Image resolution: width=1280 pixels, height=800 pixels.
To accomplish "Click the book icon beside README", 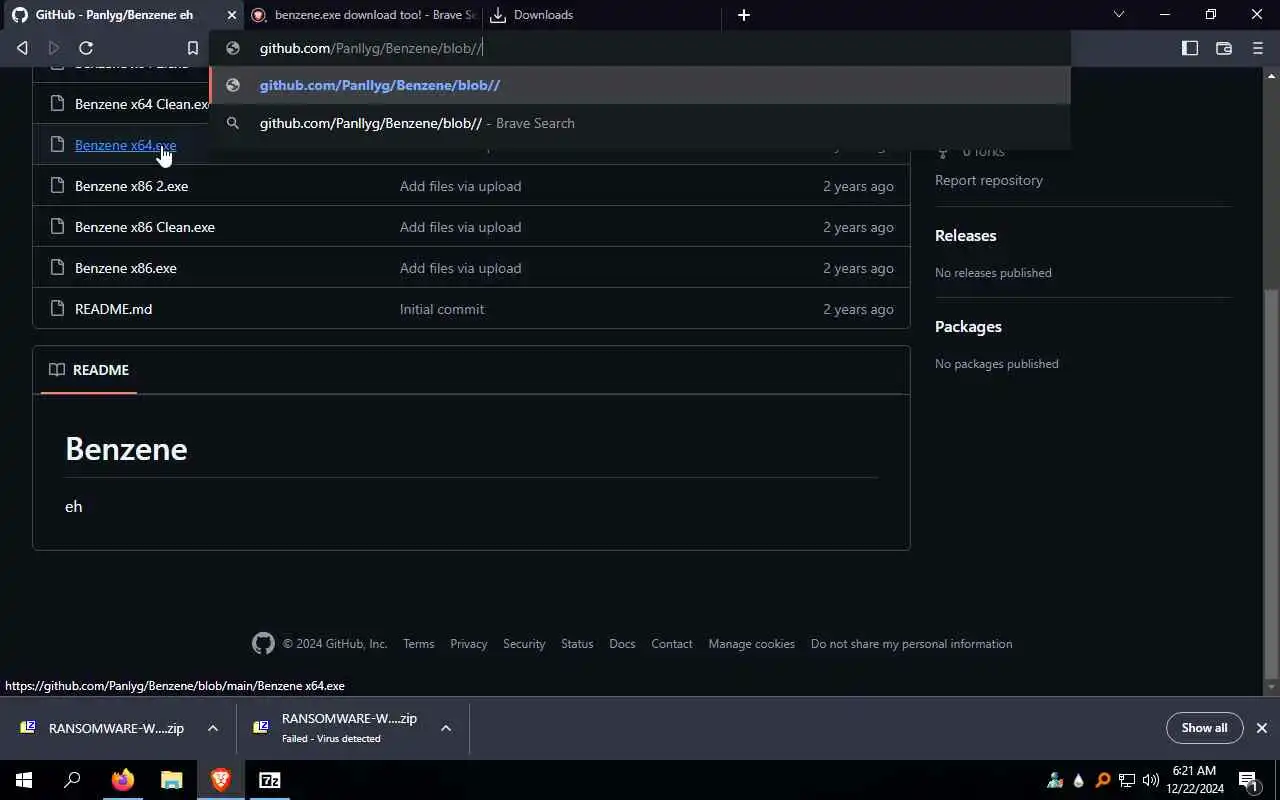I will click(57, 370).
